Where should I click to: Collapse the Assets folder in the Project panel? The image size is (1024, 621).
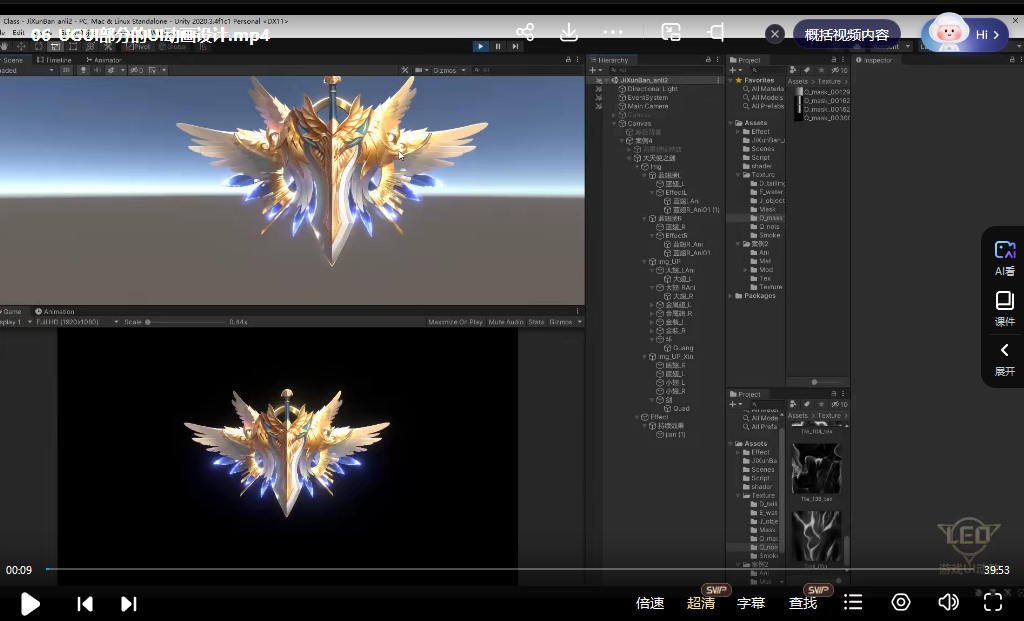click(731, 123)
